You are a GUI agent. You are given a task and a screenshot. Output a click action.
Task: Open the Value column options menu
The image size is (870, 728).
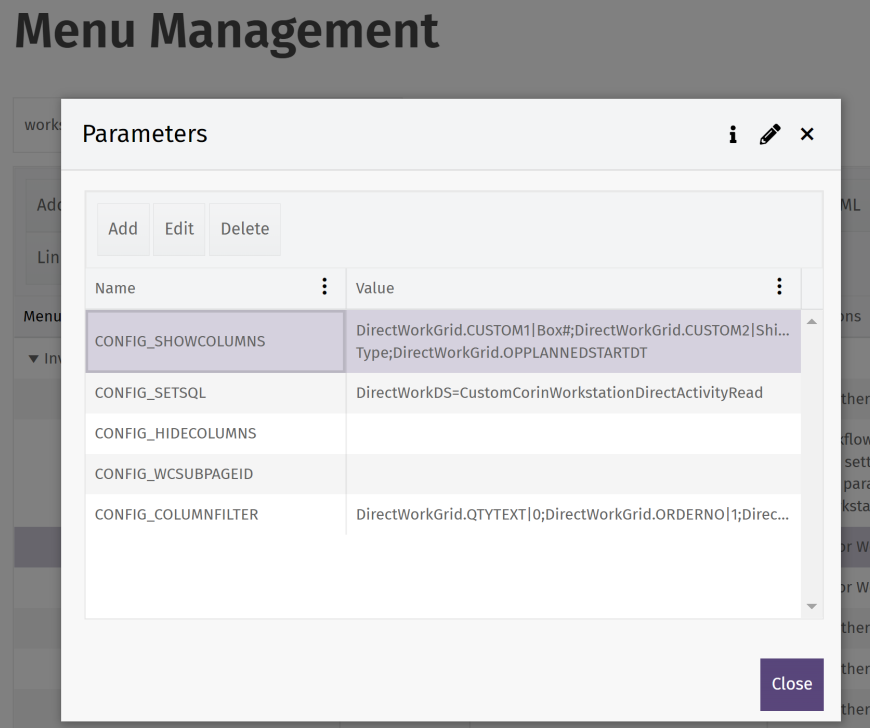[x=780, y=287]
